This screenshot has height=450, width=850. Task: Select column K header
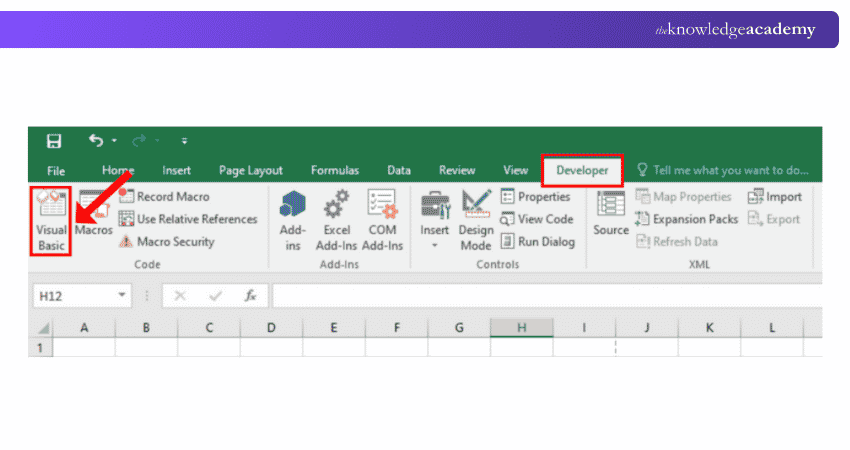pos(710,327)
